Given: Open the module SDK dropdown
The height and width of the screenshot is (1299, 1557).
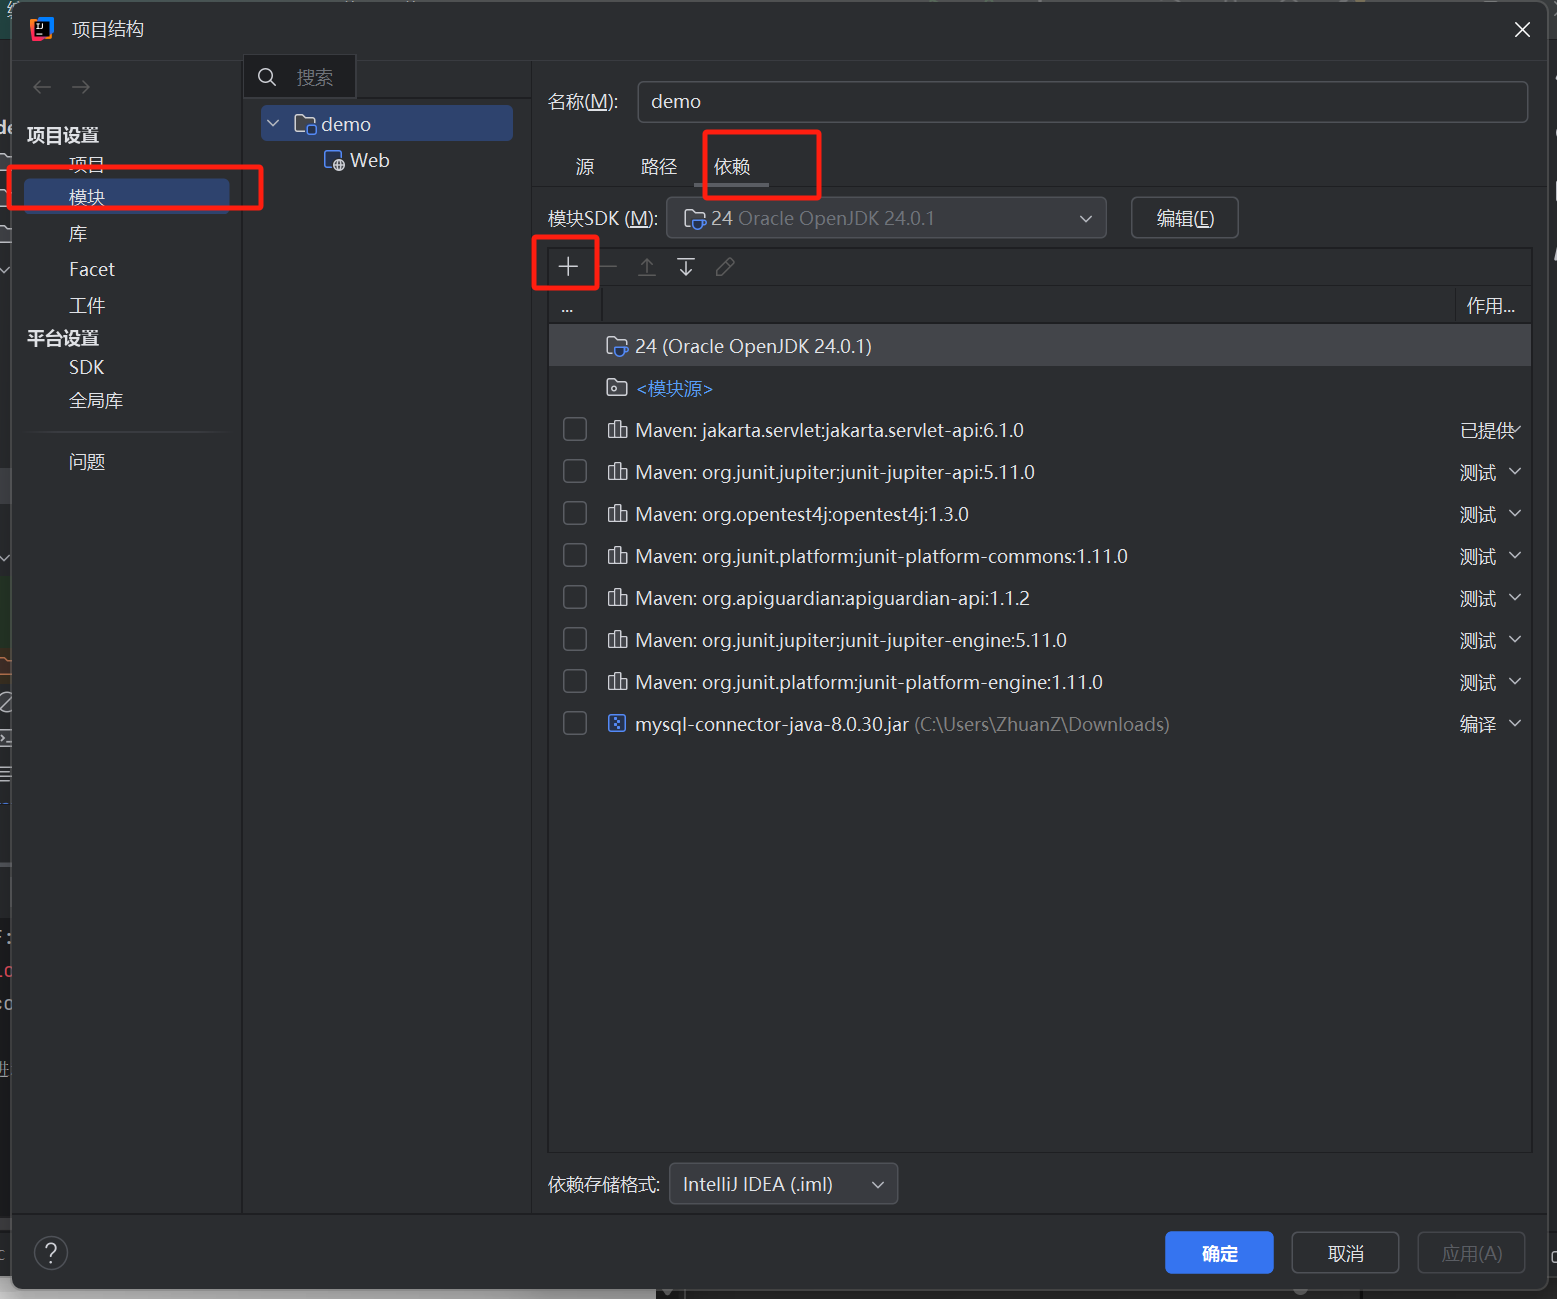Looking at the screenshot, I should pos(886,218).
